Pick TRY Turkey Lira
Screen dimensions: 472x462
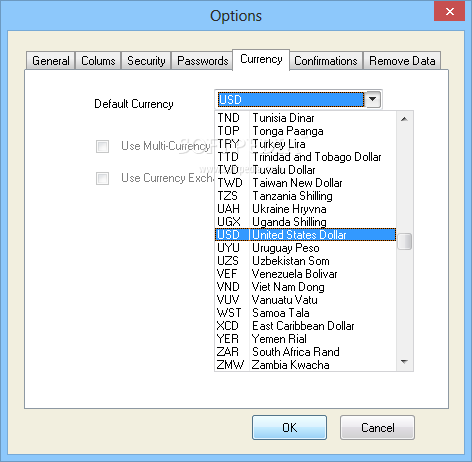coord(305,144)
